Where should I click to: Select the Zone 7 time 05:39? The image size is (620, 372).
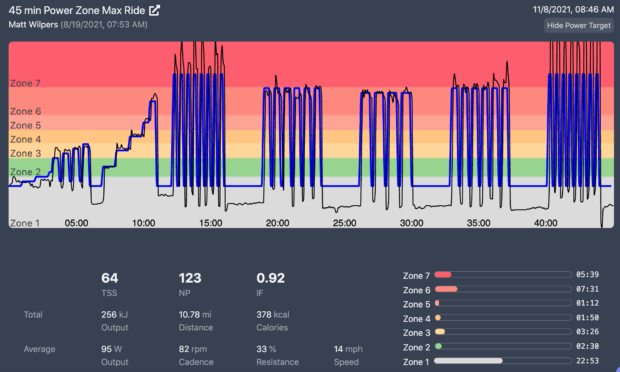tap(587, 274)
